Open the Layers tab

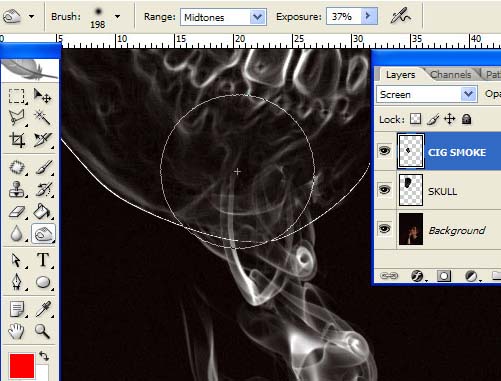click(x=400, y=75)
